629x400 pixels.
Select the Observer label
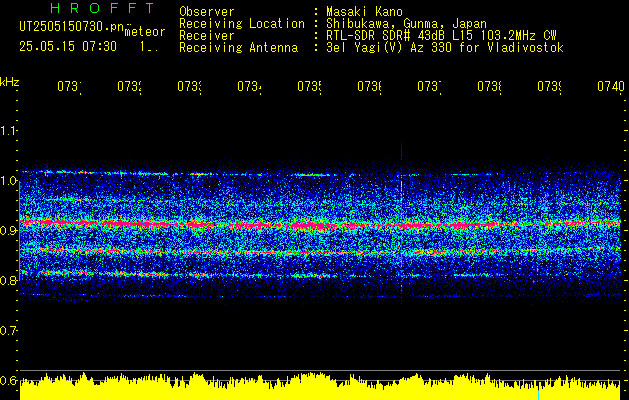[x=207, y=11]
